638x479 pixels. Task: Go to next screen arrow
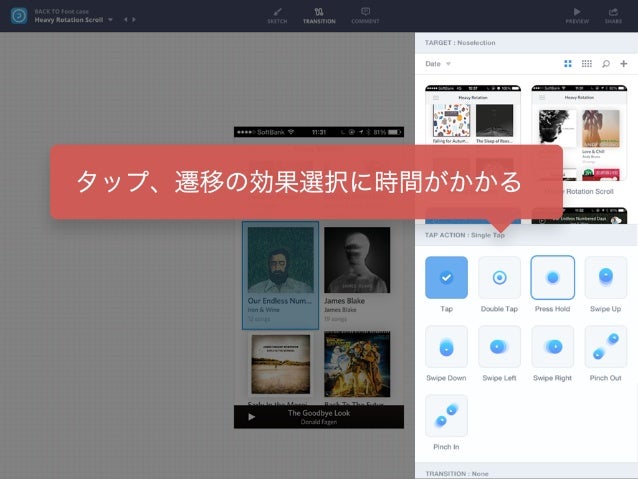point(134,19)
